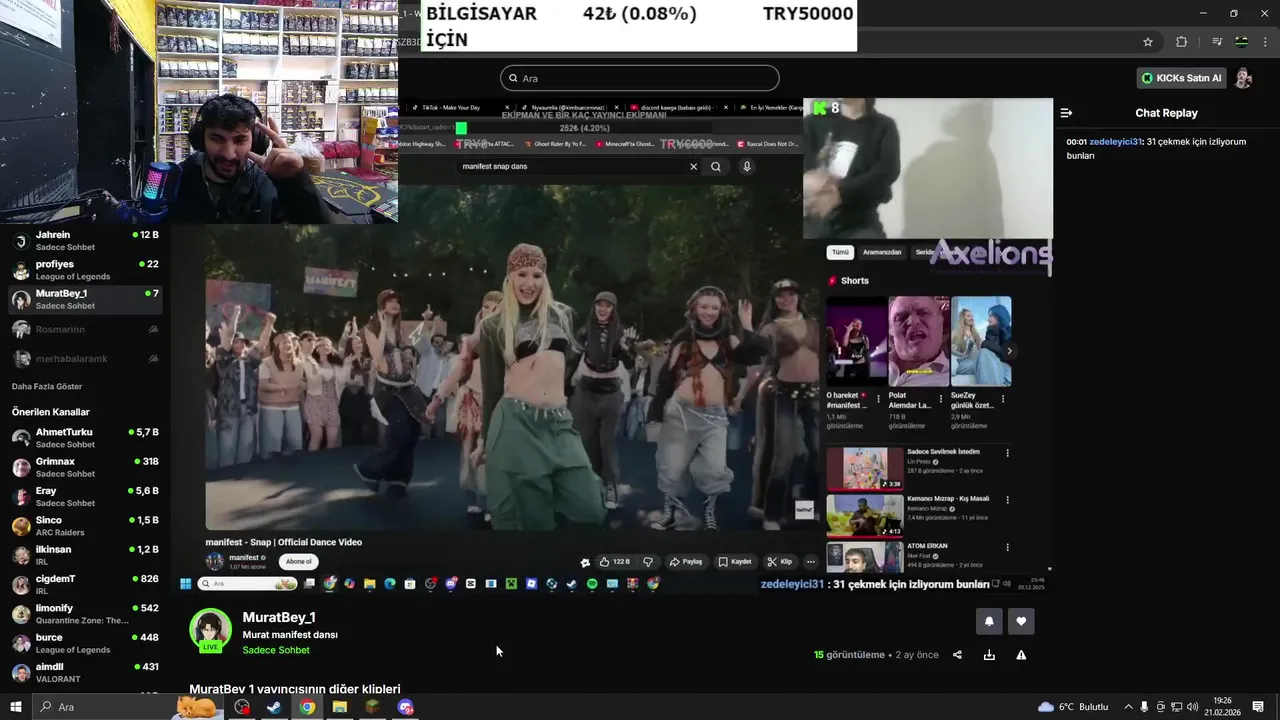Download the clip with download icon
The height and width of the screenshot is (720, 1280).
coord(989,655)
